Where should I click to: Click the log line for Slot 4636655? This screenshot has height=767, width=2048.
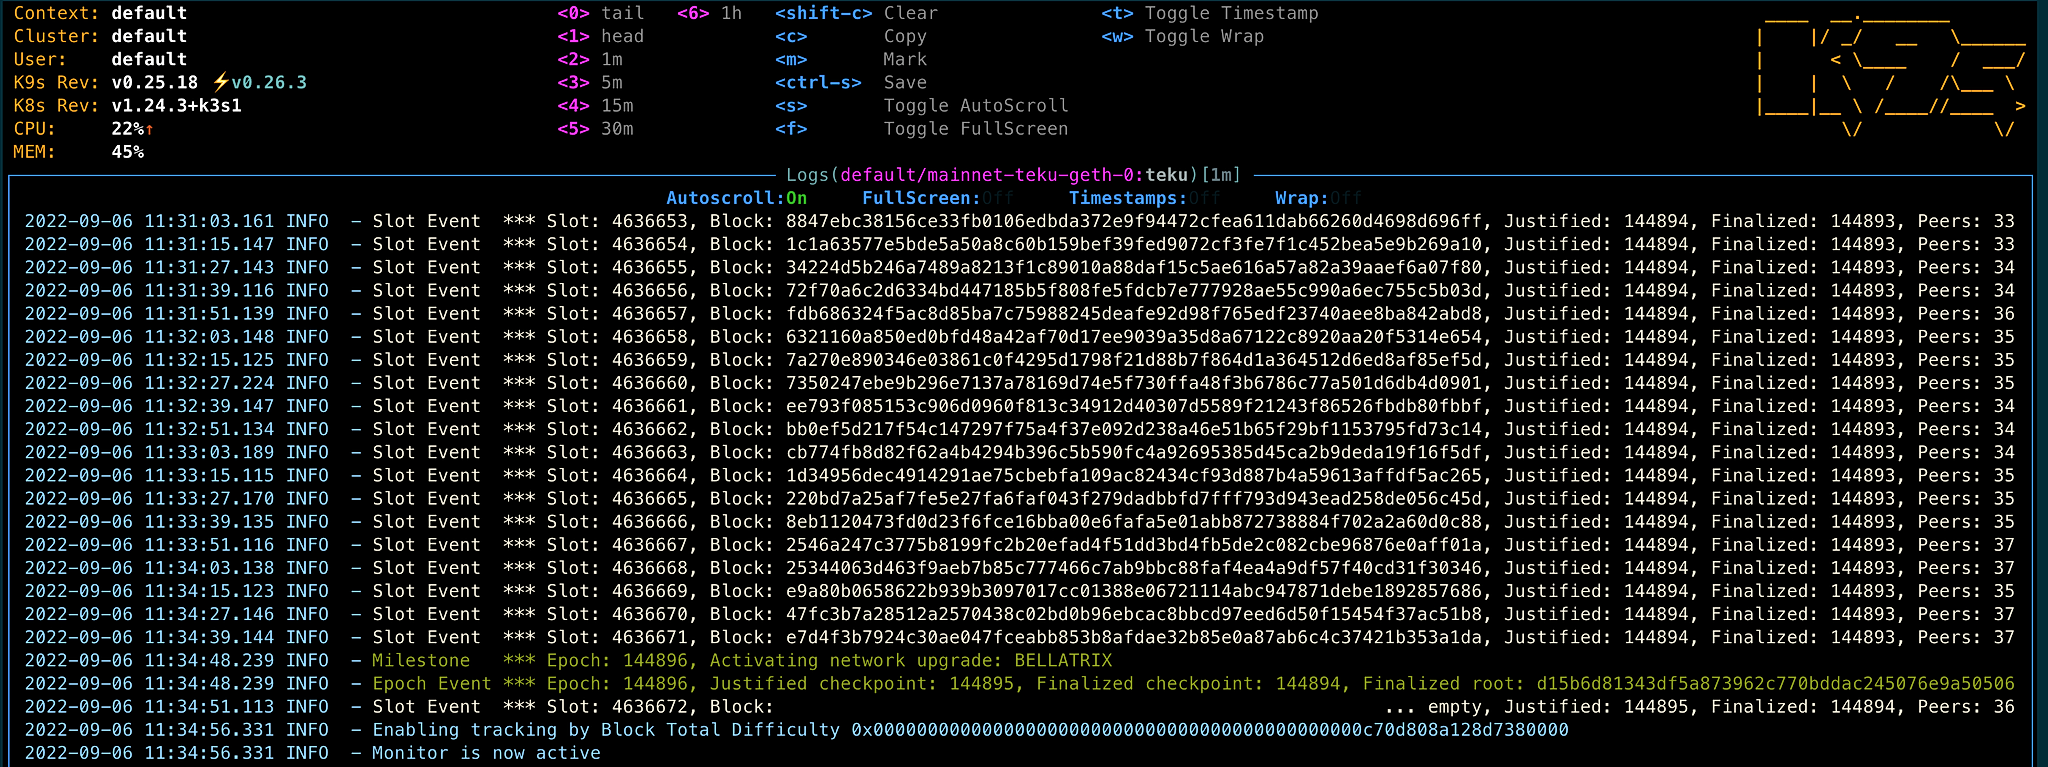pos(1020,267)
